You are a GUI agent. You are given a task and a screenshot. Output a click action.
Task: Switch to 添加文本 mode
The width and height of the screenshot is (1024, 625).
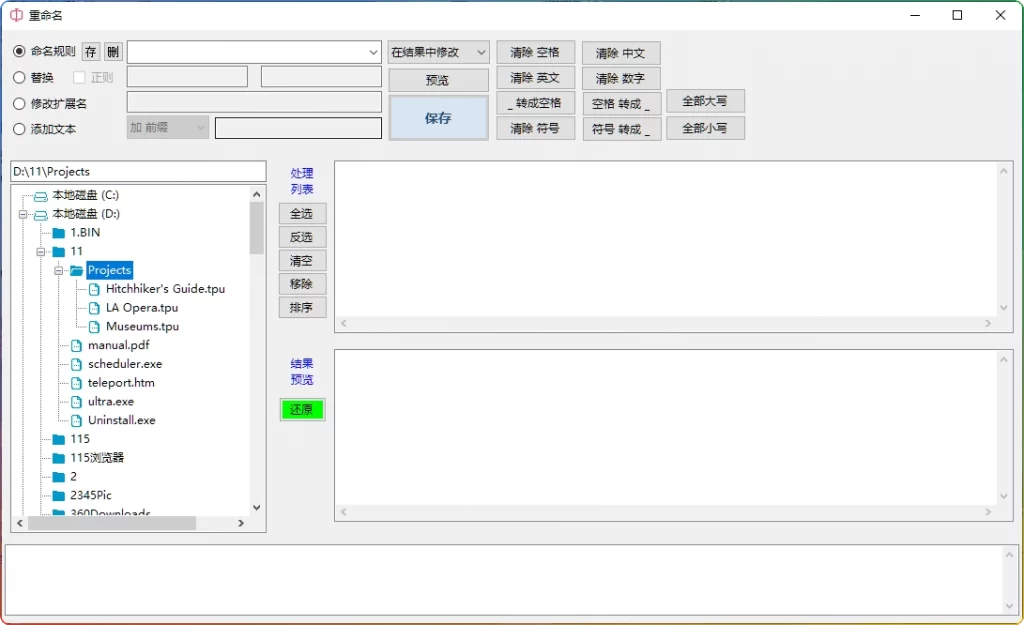tap(18, 126)
